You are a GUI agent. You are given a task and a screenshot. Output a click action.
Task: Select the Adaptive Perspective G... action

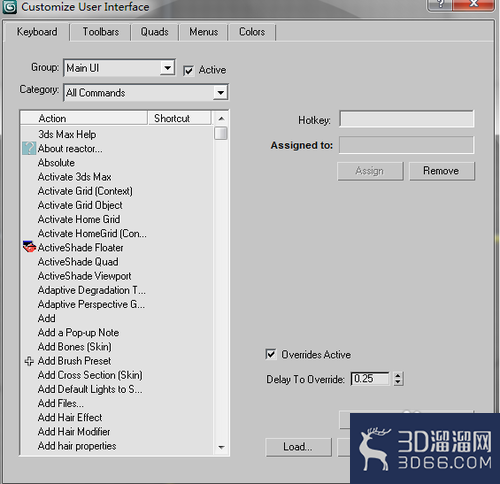[x=91, y=304]
